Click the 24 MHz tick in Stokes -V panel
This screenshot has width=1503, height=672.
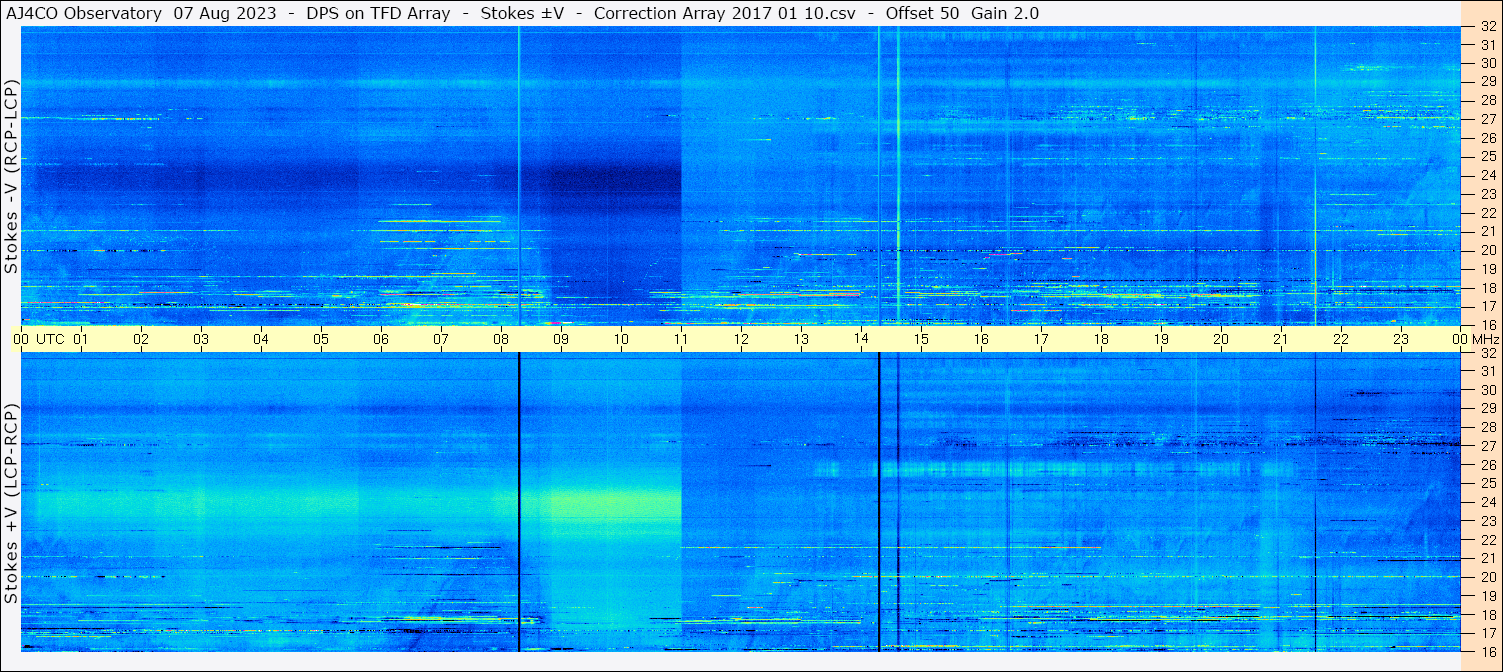coord(1487,175)
